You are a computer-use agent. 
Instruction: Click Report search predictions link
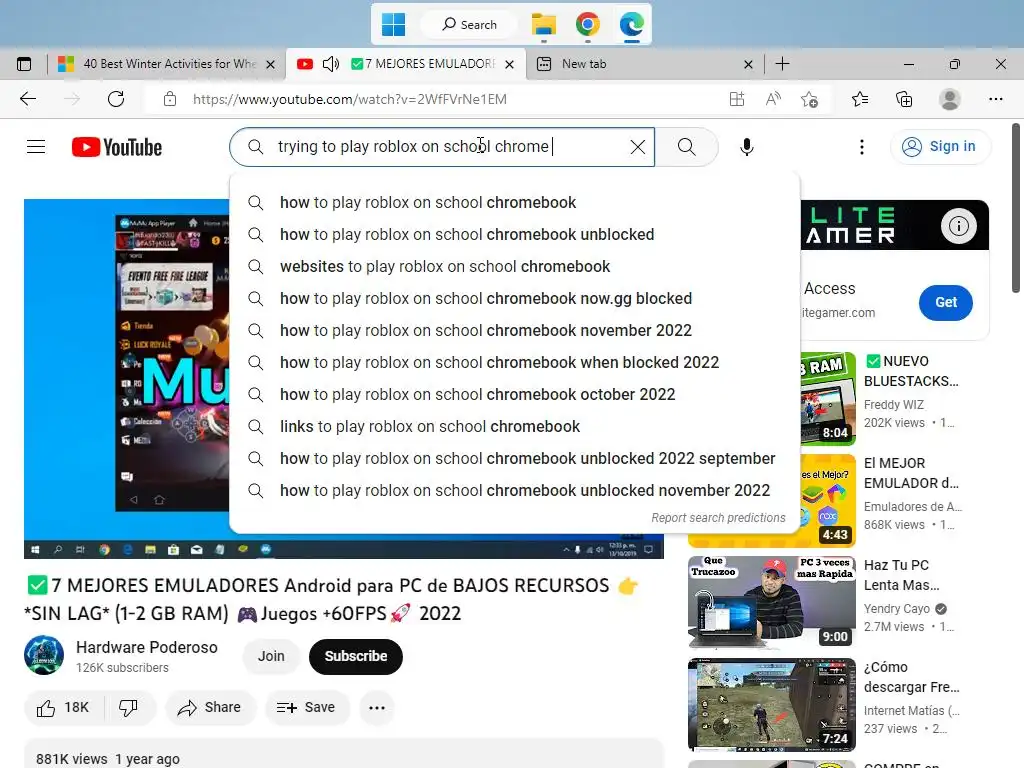pyautogui.click(x=718, y=518)
